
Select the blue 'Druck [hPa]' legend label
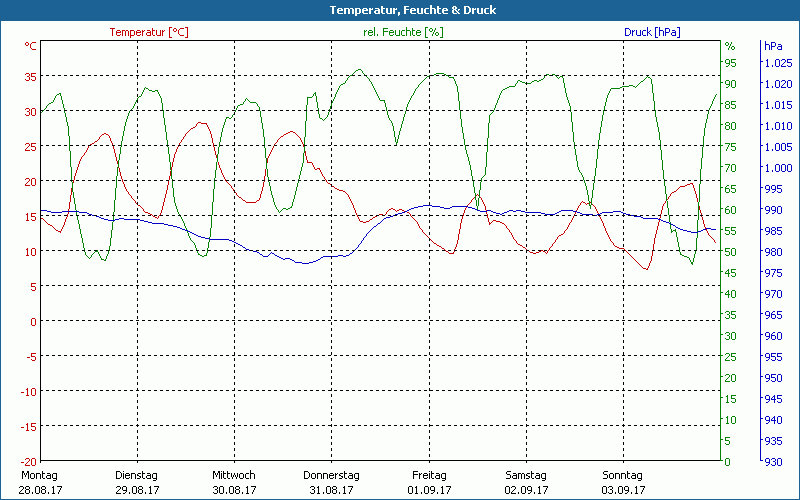pyautogui.click(x=652, y=32)
